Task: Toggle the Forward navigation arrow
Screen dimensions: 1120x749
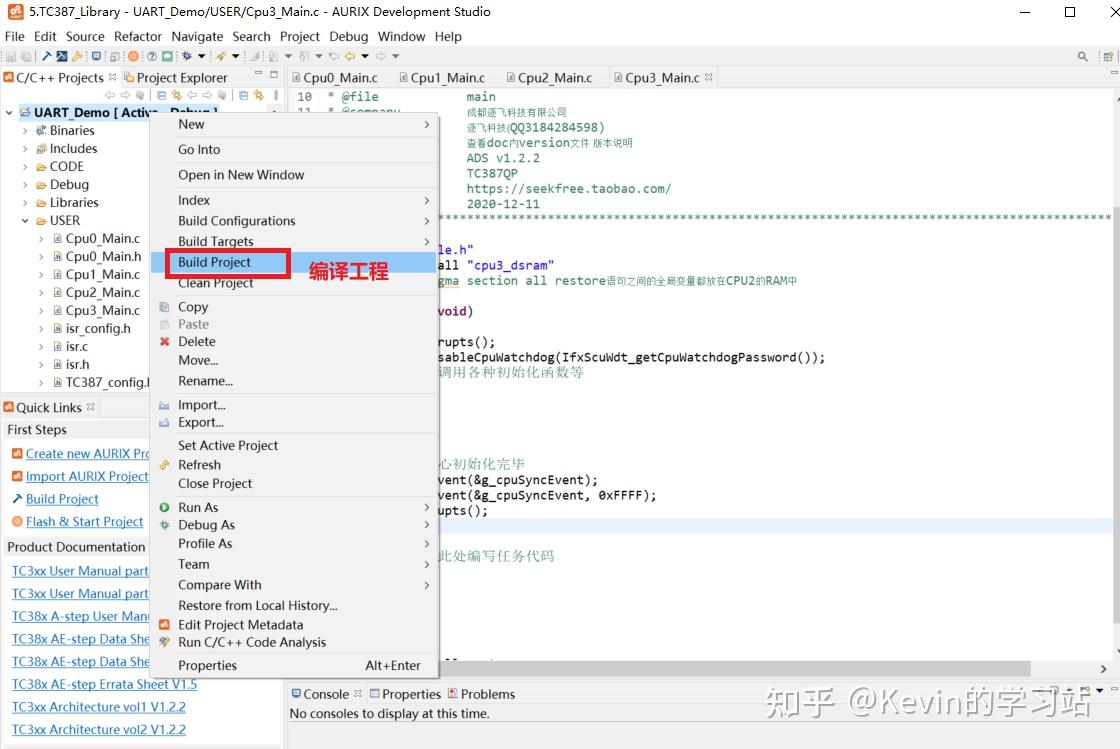Action: tap(125, 95)
